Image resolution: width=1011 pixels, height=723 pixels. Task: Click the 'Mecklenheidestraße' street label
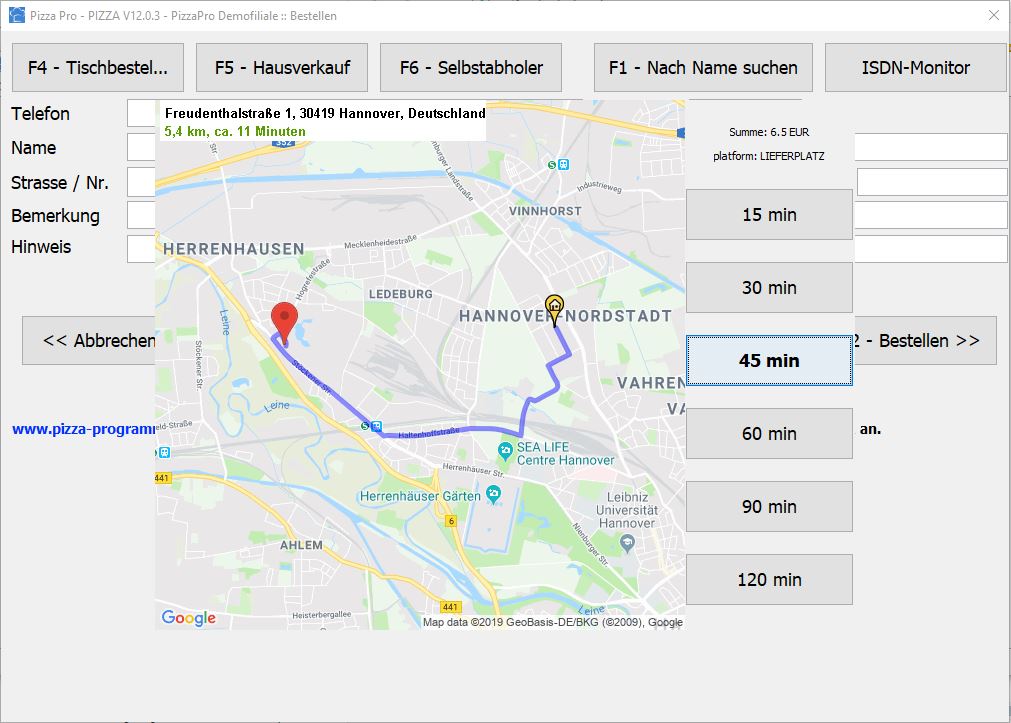pyautogui.click(x=380, y=241)
